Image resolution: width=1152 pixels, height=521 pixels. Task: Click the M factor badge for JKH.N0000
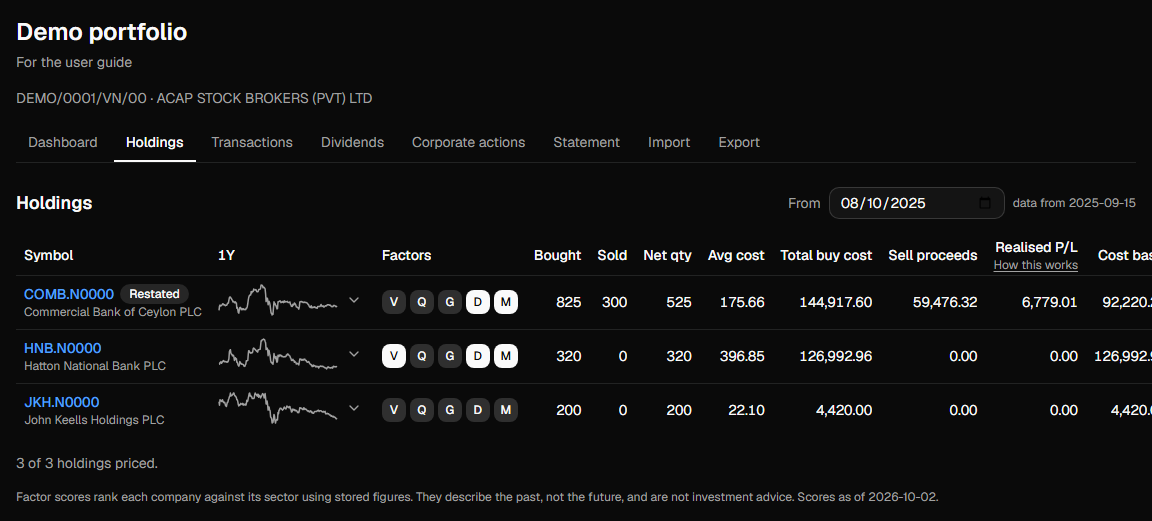(505, 410)
